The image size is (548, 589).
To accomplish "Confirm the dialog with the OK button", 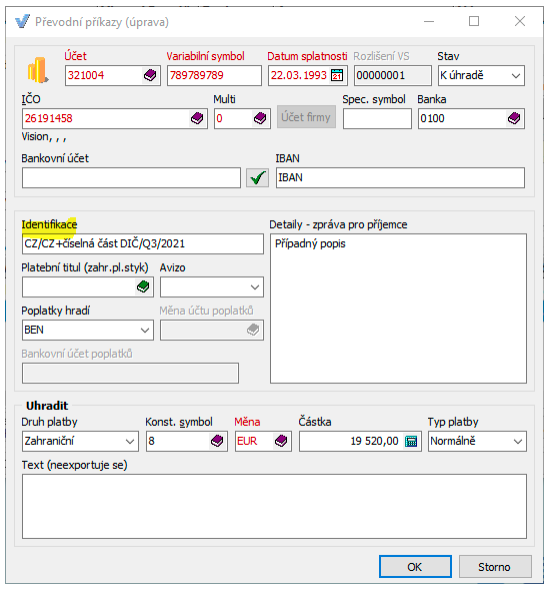I will coord(415,566).
